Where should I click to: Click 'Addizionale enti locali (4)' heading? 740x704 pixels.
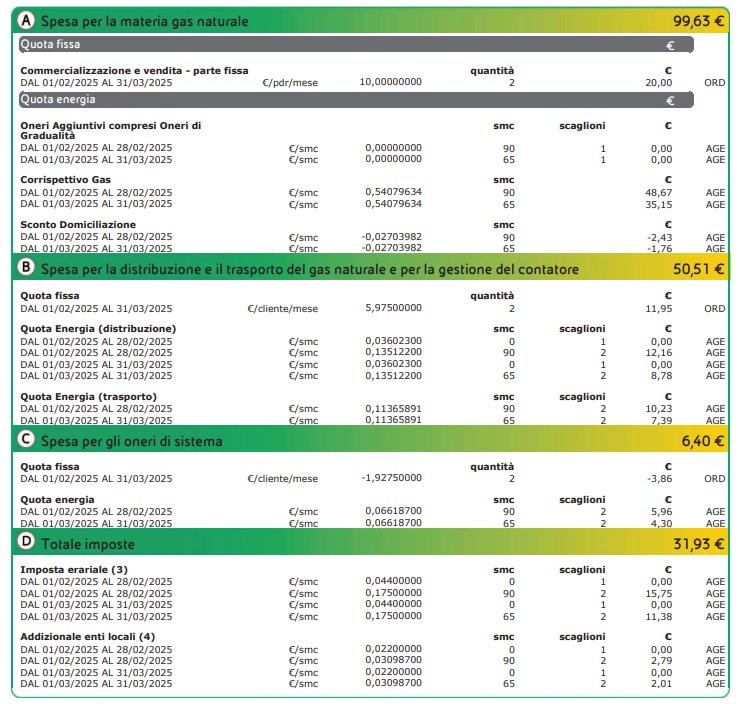(88, 637)
